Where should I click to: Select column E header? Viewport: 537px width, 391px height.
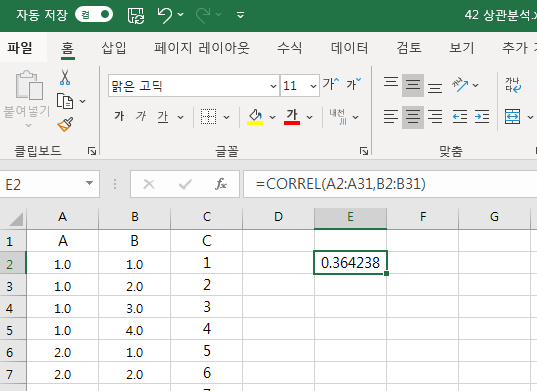(x=350, y=218)
